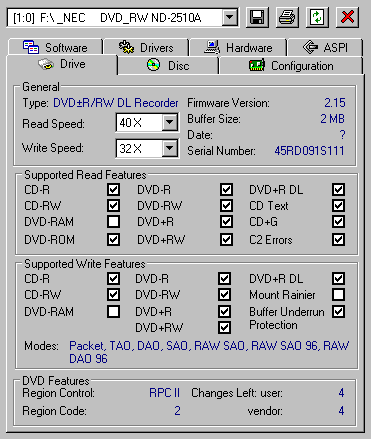Click the printer icon button
The image size is (371, 439).
[x=287, y=17]
